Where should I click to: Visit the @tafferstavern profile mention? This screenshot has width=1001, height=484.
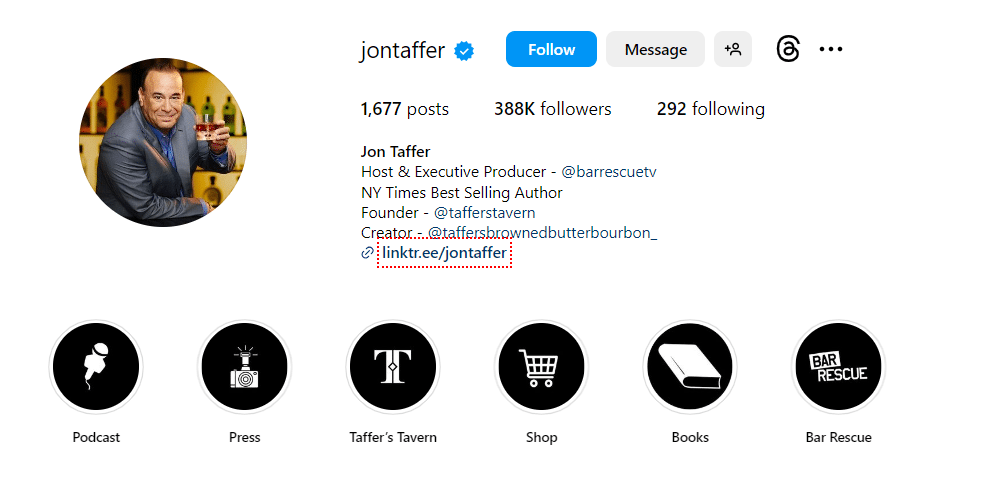click(x=484, y=212)
